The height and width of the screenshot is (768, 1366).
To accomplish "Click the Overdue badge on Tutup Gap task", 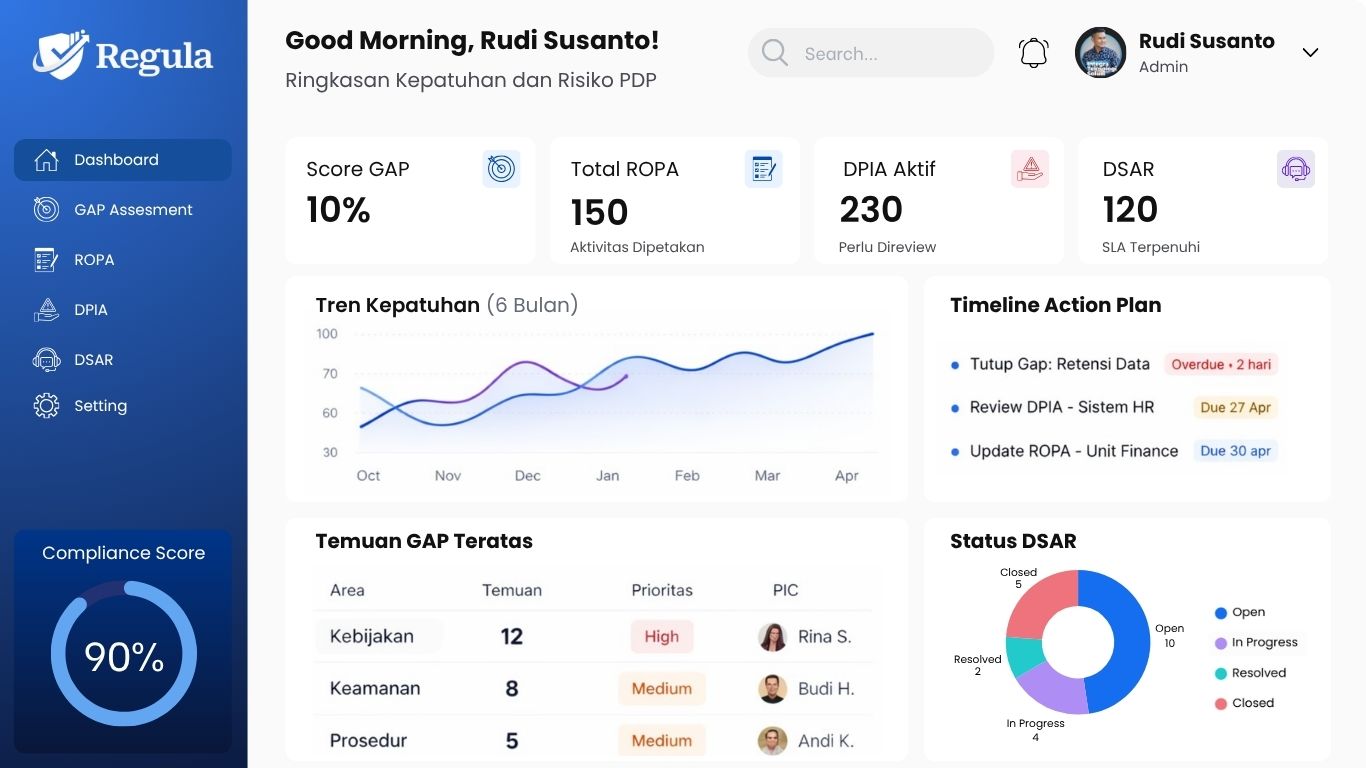I will (1220, 364).
